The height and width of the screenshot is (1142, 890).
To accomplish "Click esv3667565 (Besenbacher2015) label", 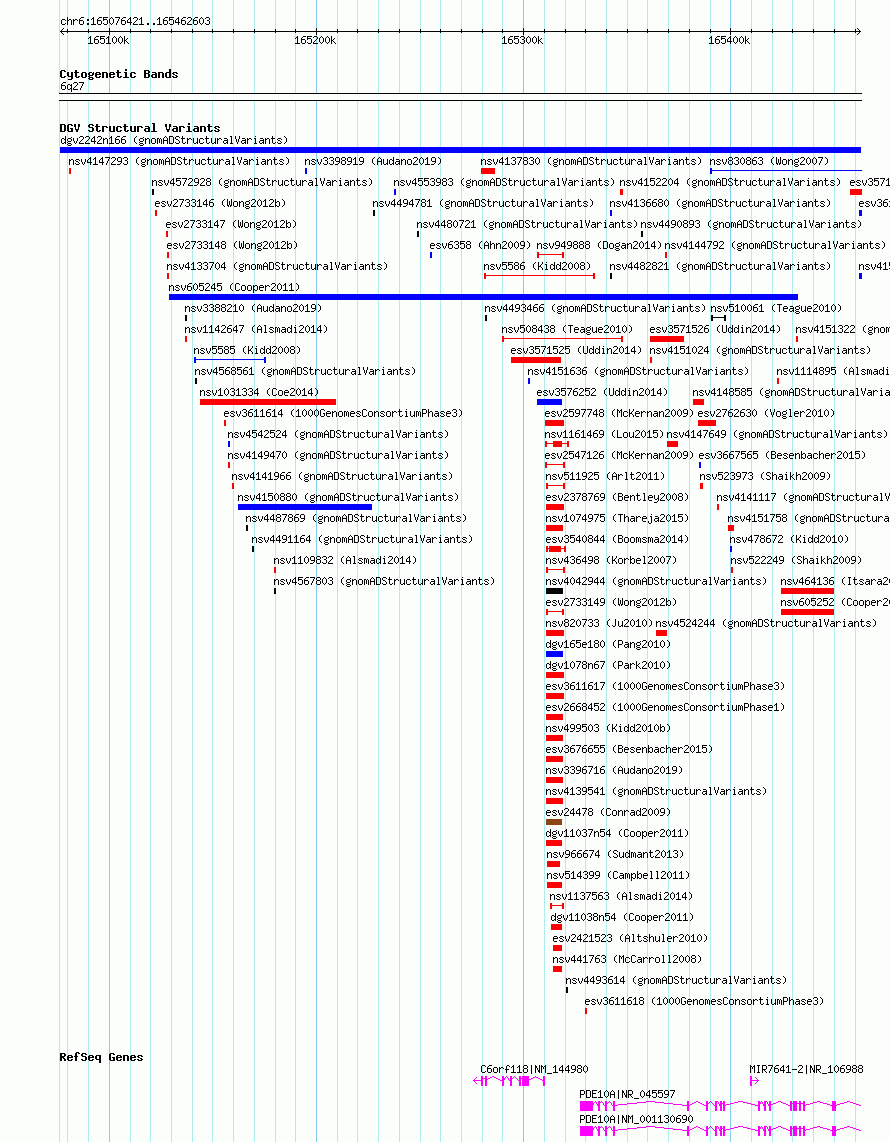I will coord(782,456).
